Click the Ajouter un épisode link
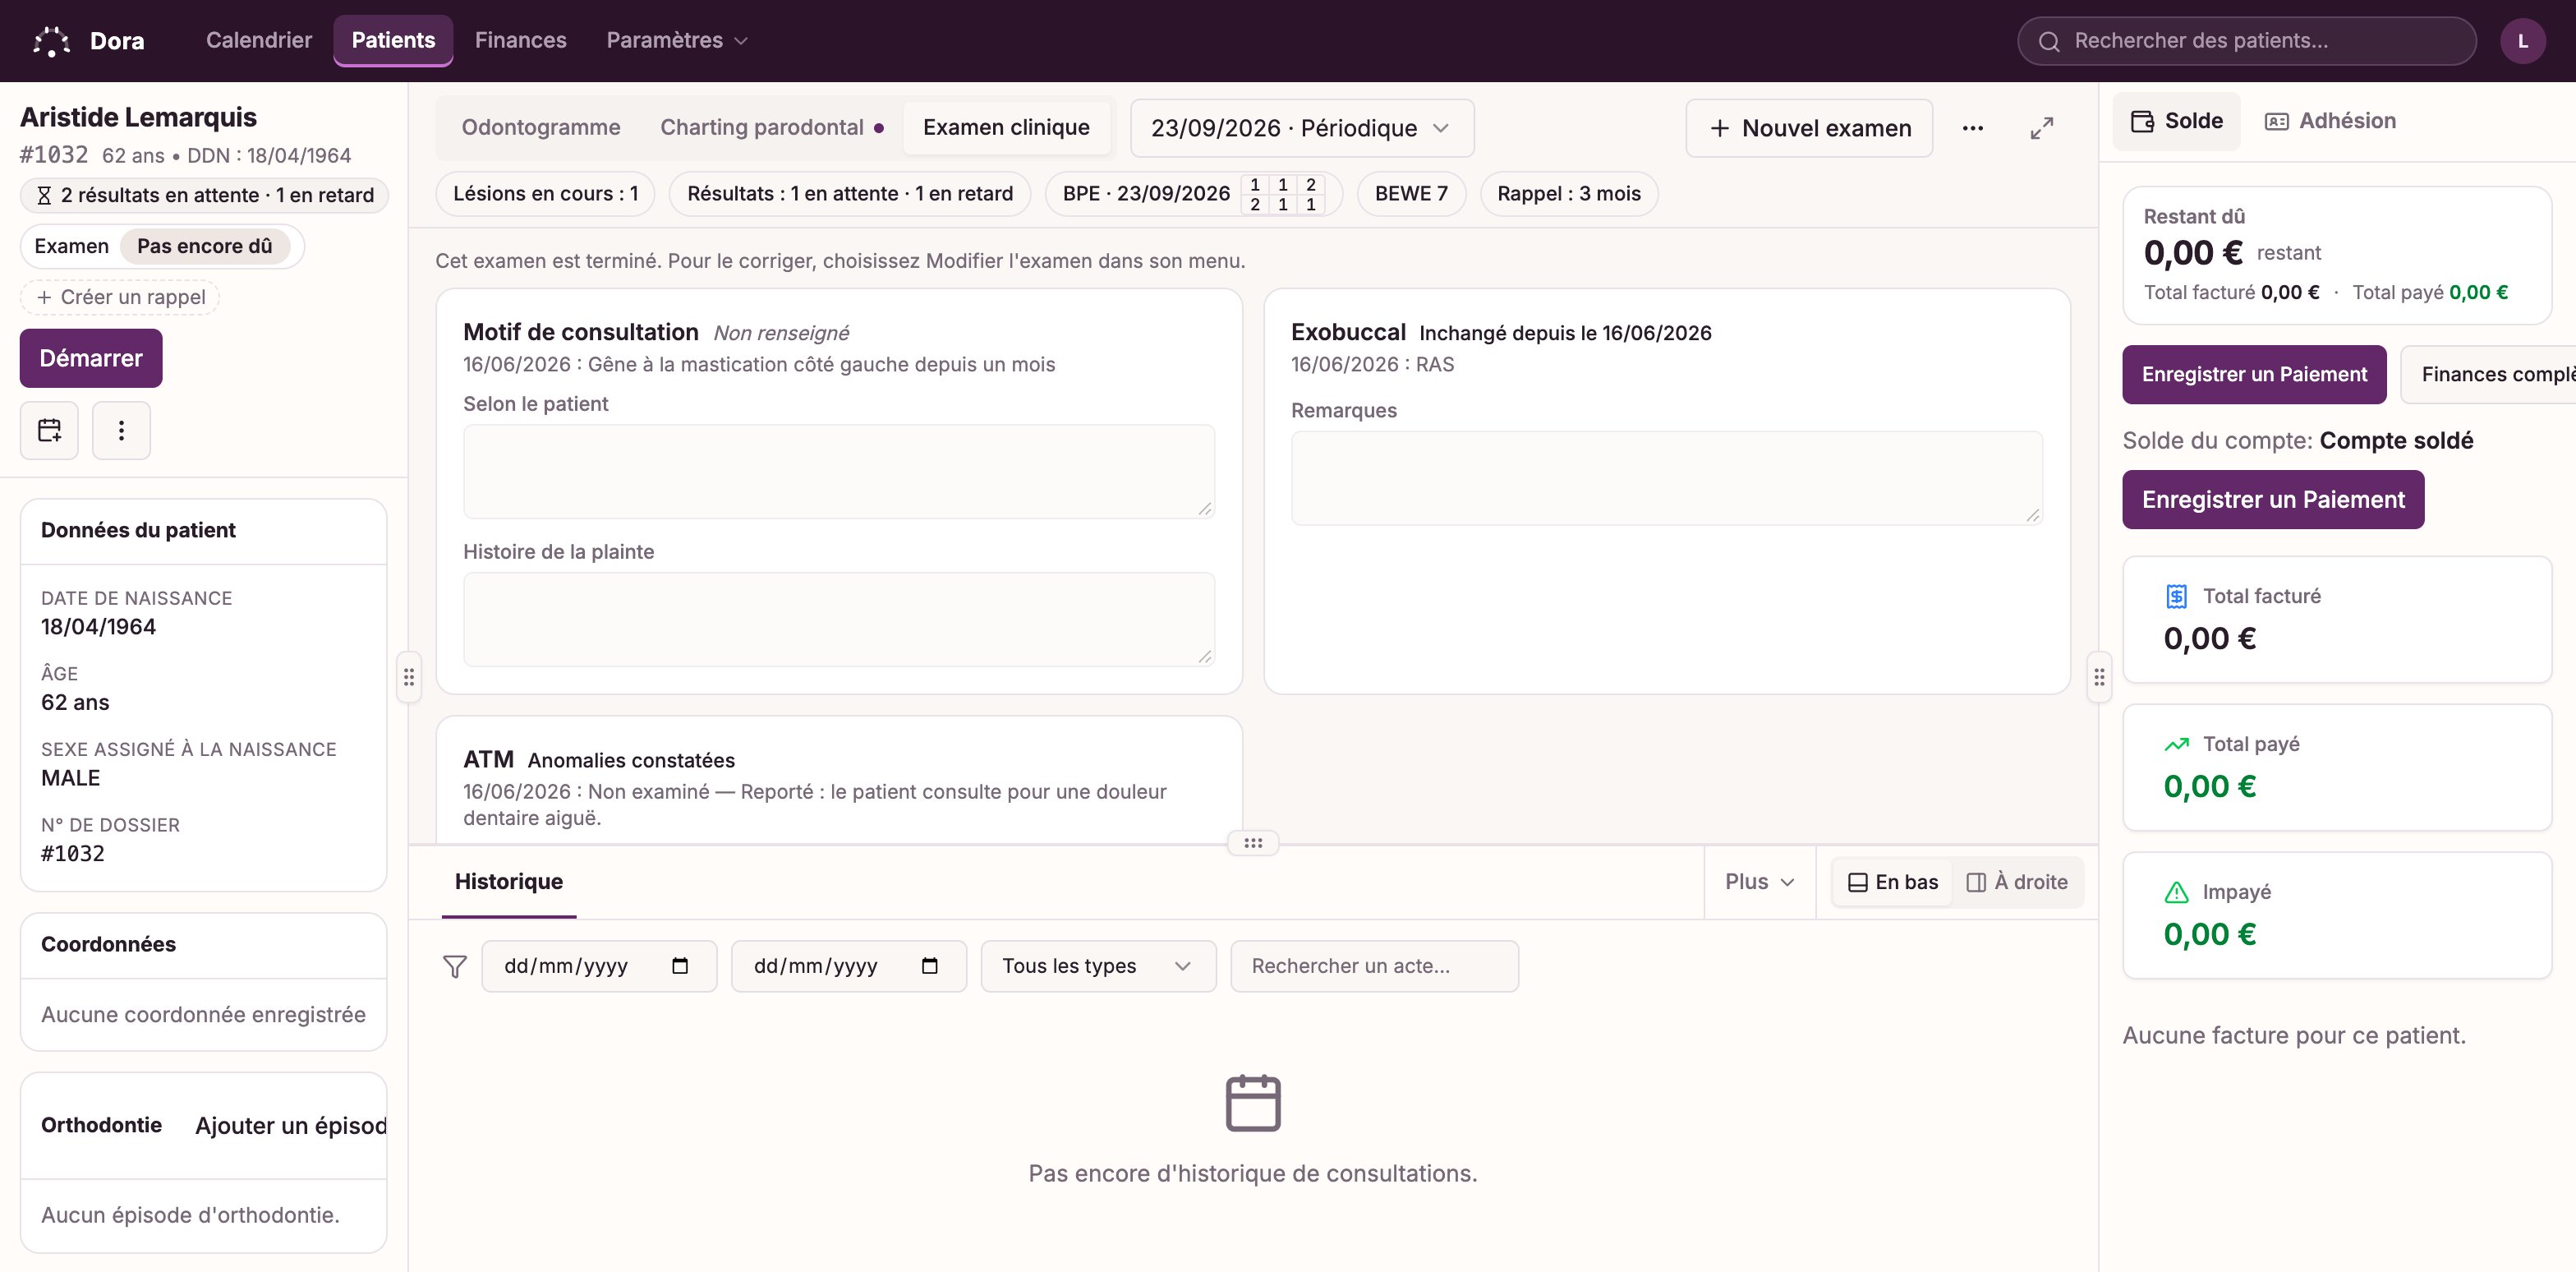This screenshot has height=1272, width=2576. pyautogui.click(x=291, y=1126)
